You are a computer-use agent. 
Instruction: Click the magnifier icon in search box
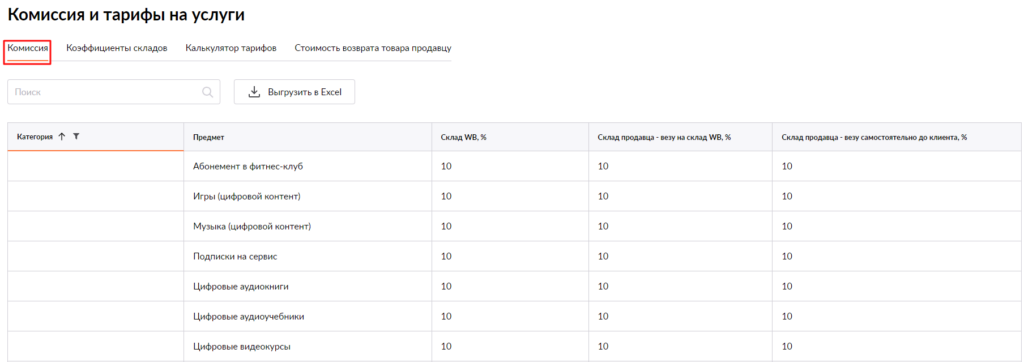coord(208,92)
